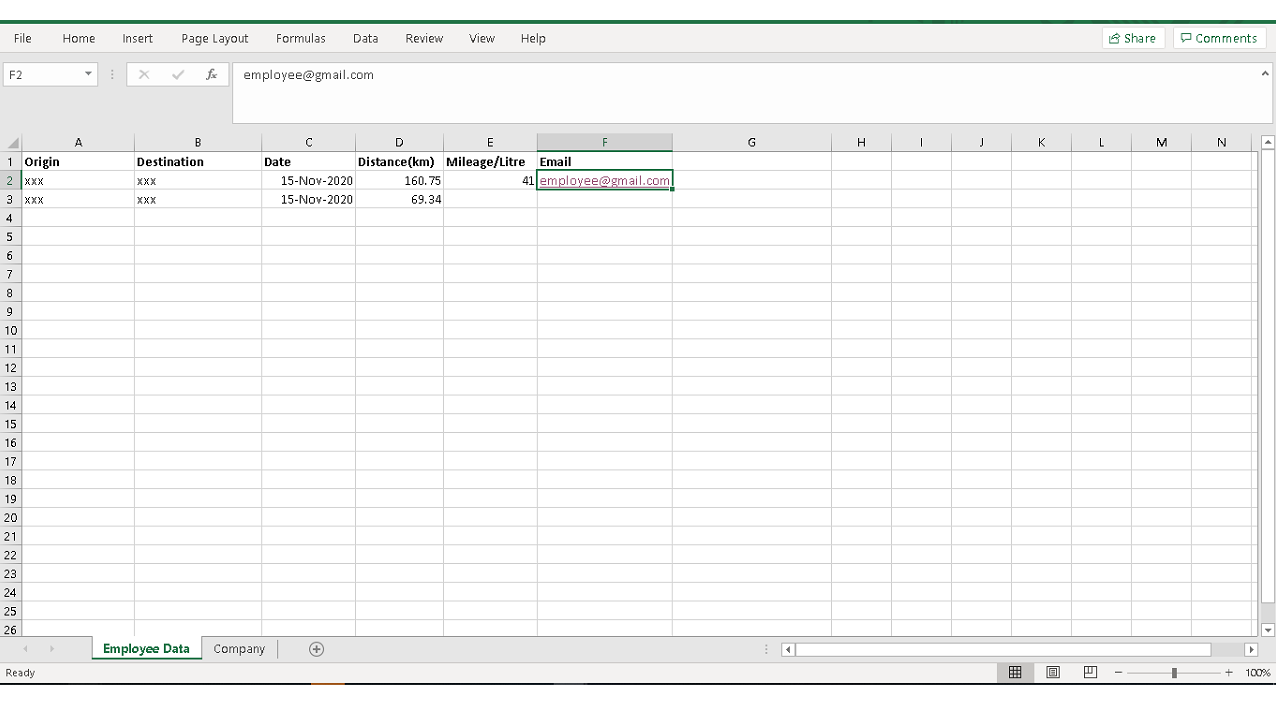Open the Data ribbon tab
The image size is (1280, 720).
point(366,38)
